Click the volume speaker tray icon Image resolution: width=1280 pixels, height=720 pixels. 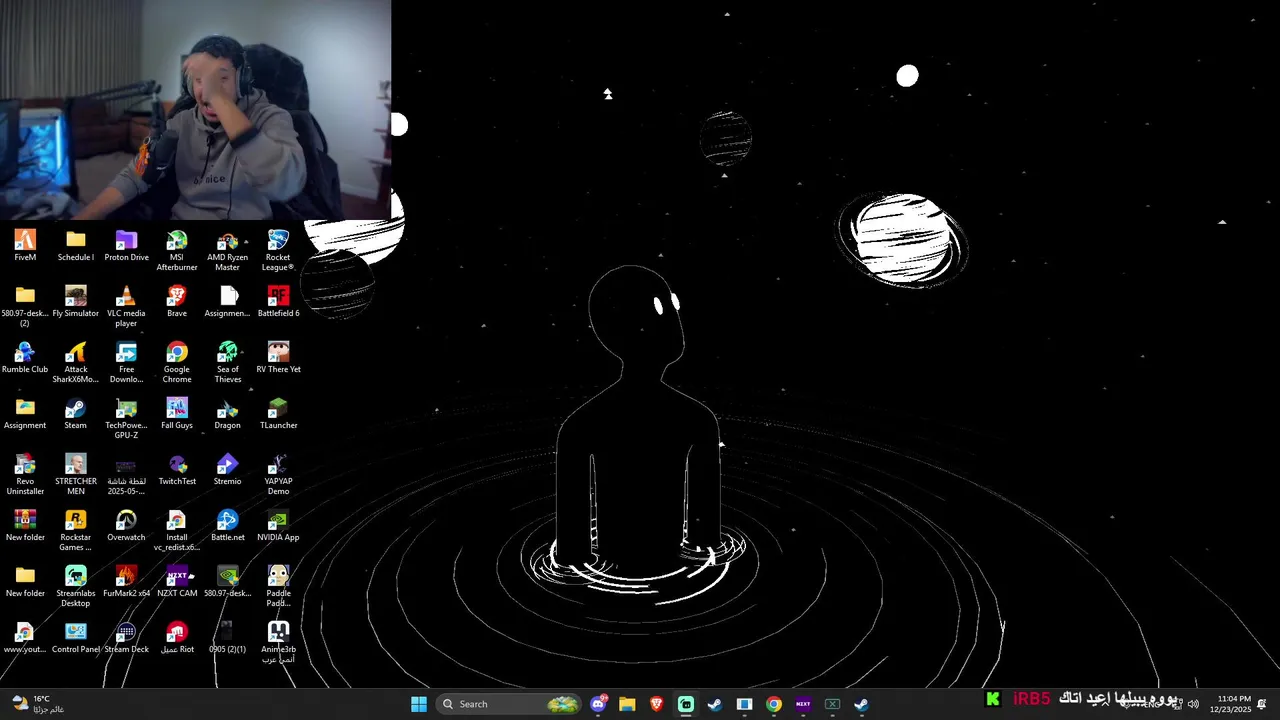[1193, 704]
